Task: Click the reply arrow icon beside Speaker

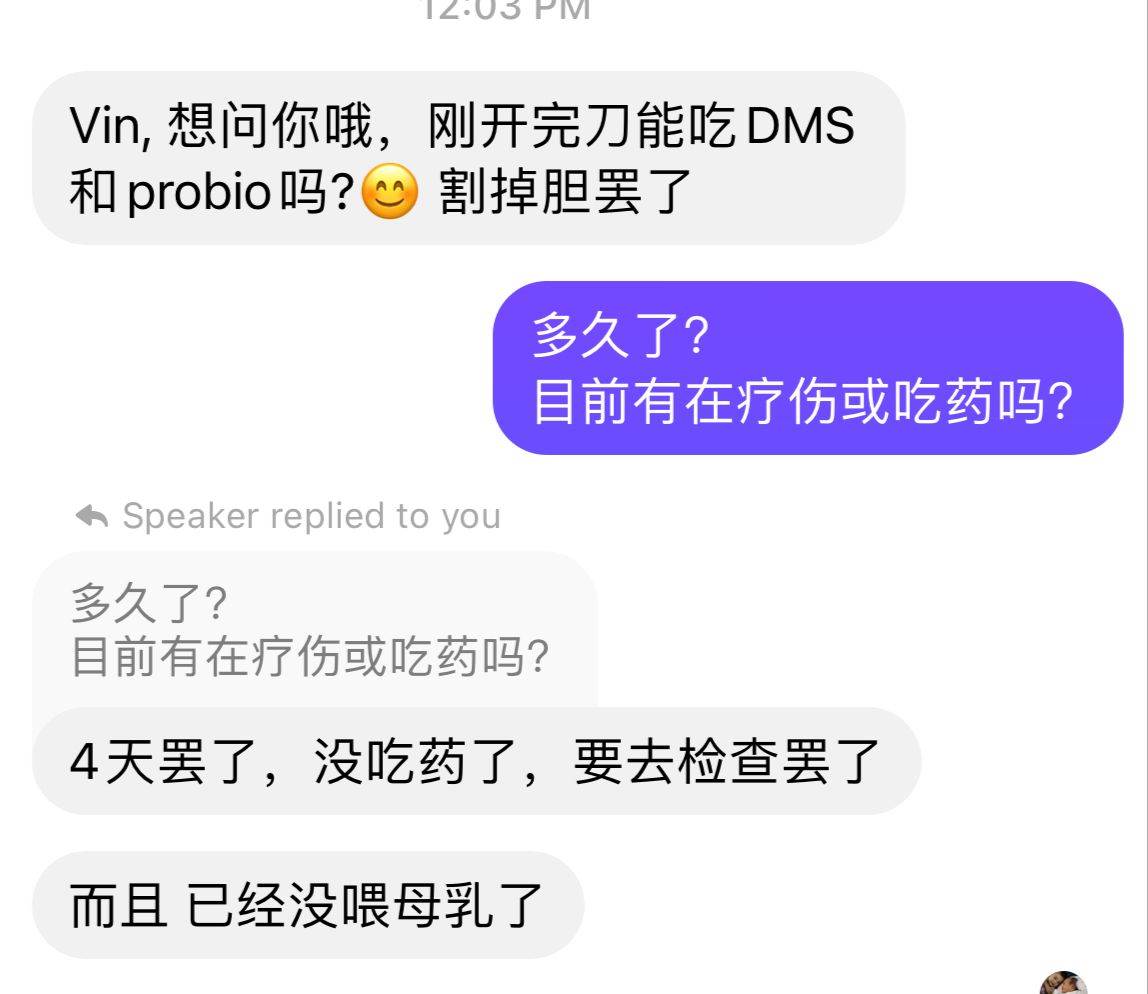Action: click(92, 516)
